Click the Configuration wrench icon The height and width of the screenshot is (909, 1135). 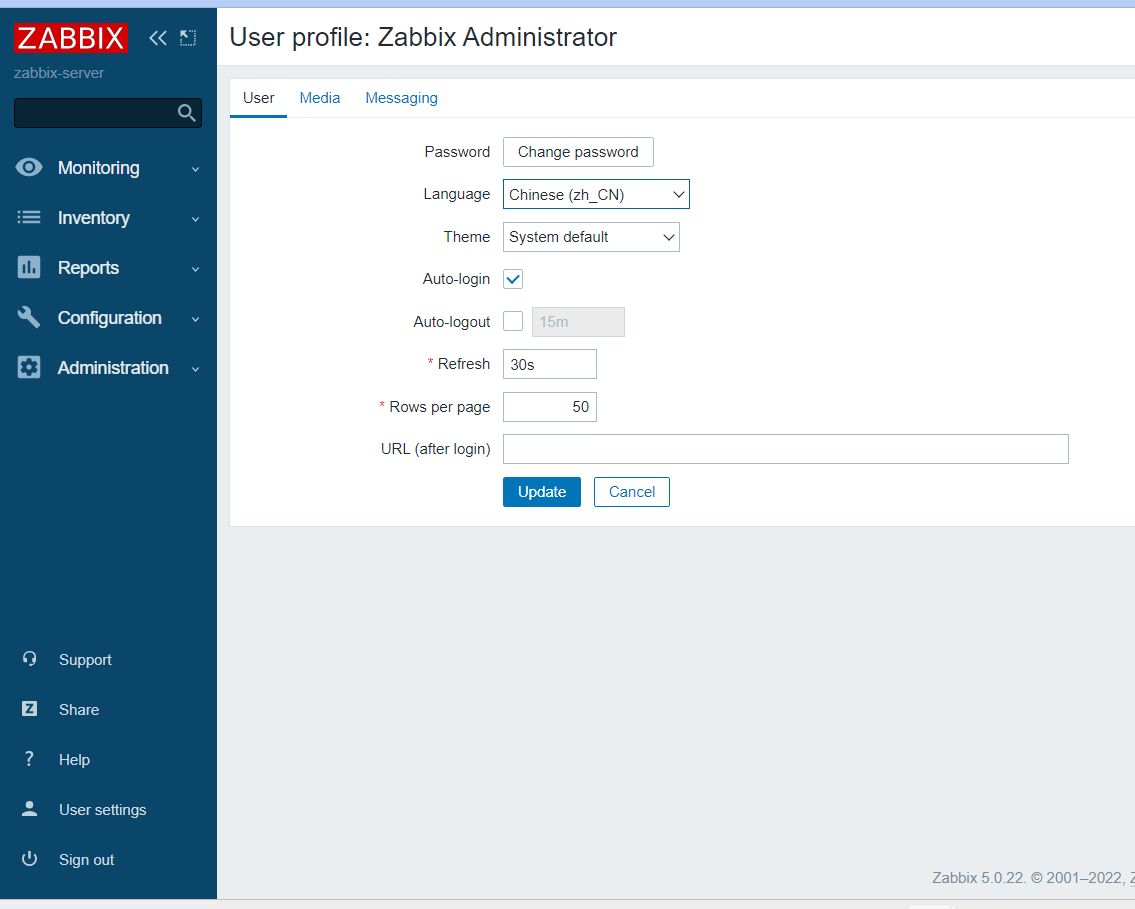coord(29,317)
